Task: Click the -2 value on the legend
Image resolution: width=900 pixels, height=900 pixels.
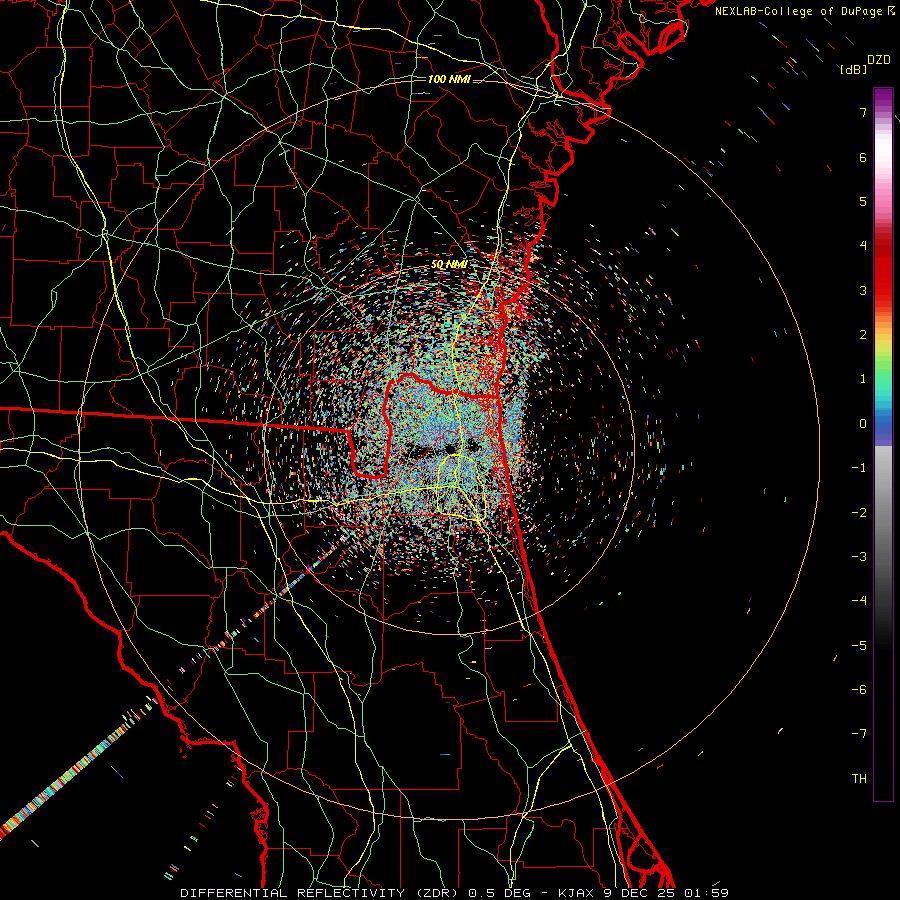Action: pyautogui.click(x=859, y=512)
